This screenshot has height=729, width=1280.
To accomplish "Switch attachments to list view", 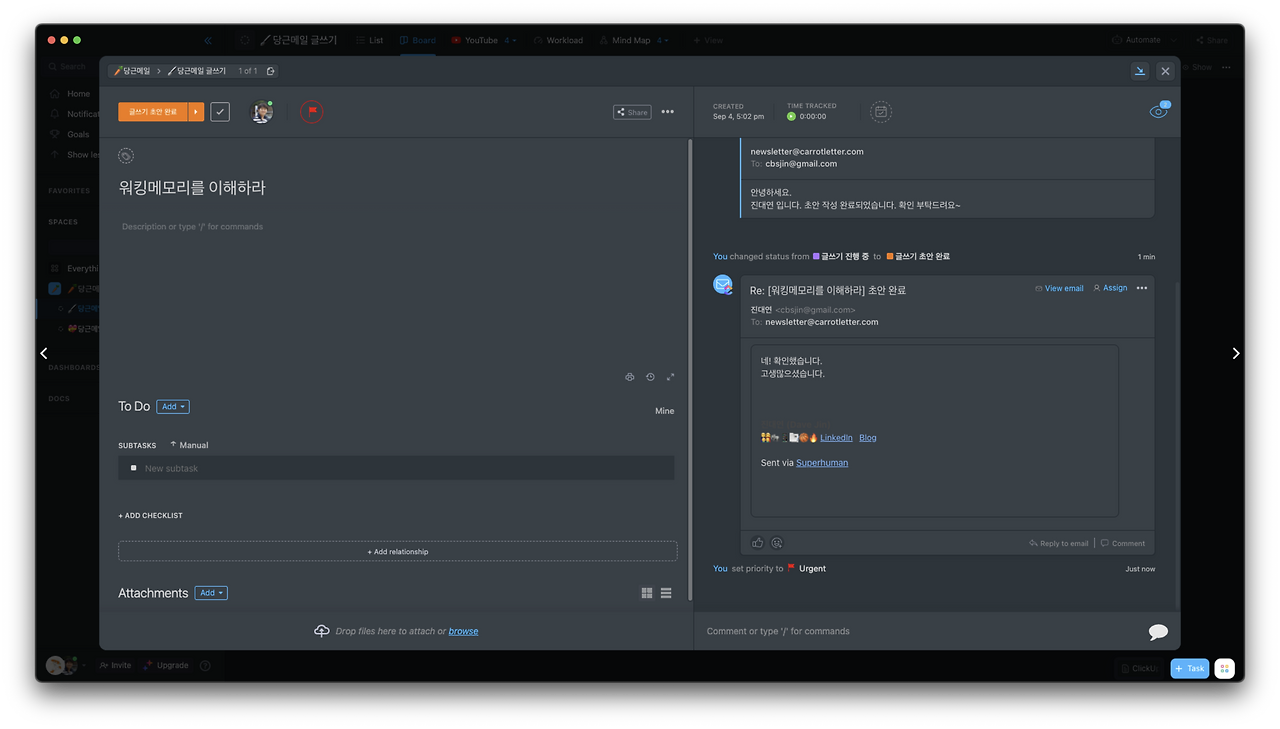I will pyautogui.click(x=666, y=593).
